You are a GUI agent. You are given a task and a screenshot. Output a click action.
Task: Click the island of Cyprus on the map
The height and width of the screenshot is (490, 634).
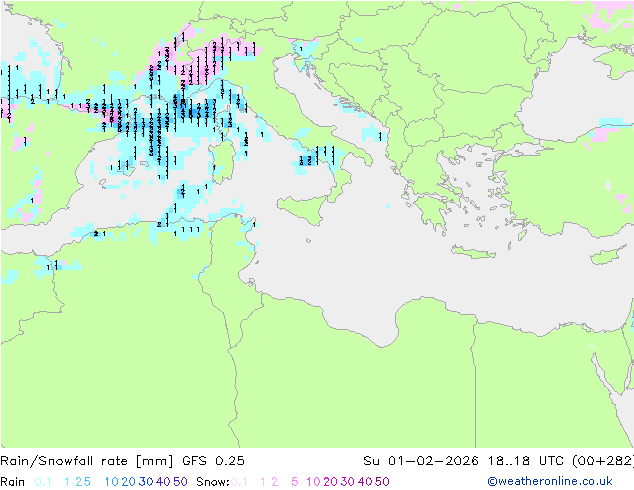pyautogui.click(x=607, y=256)
